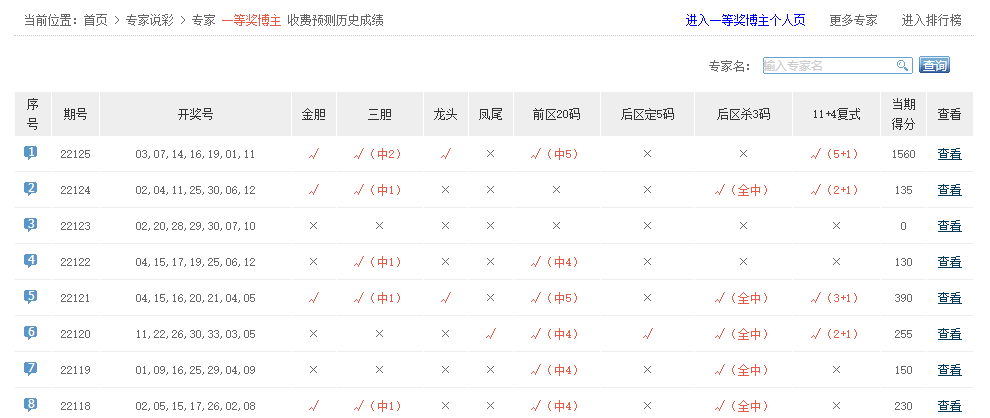
Task: Open the 更多专家 link
Action: pos(853,20)
